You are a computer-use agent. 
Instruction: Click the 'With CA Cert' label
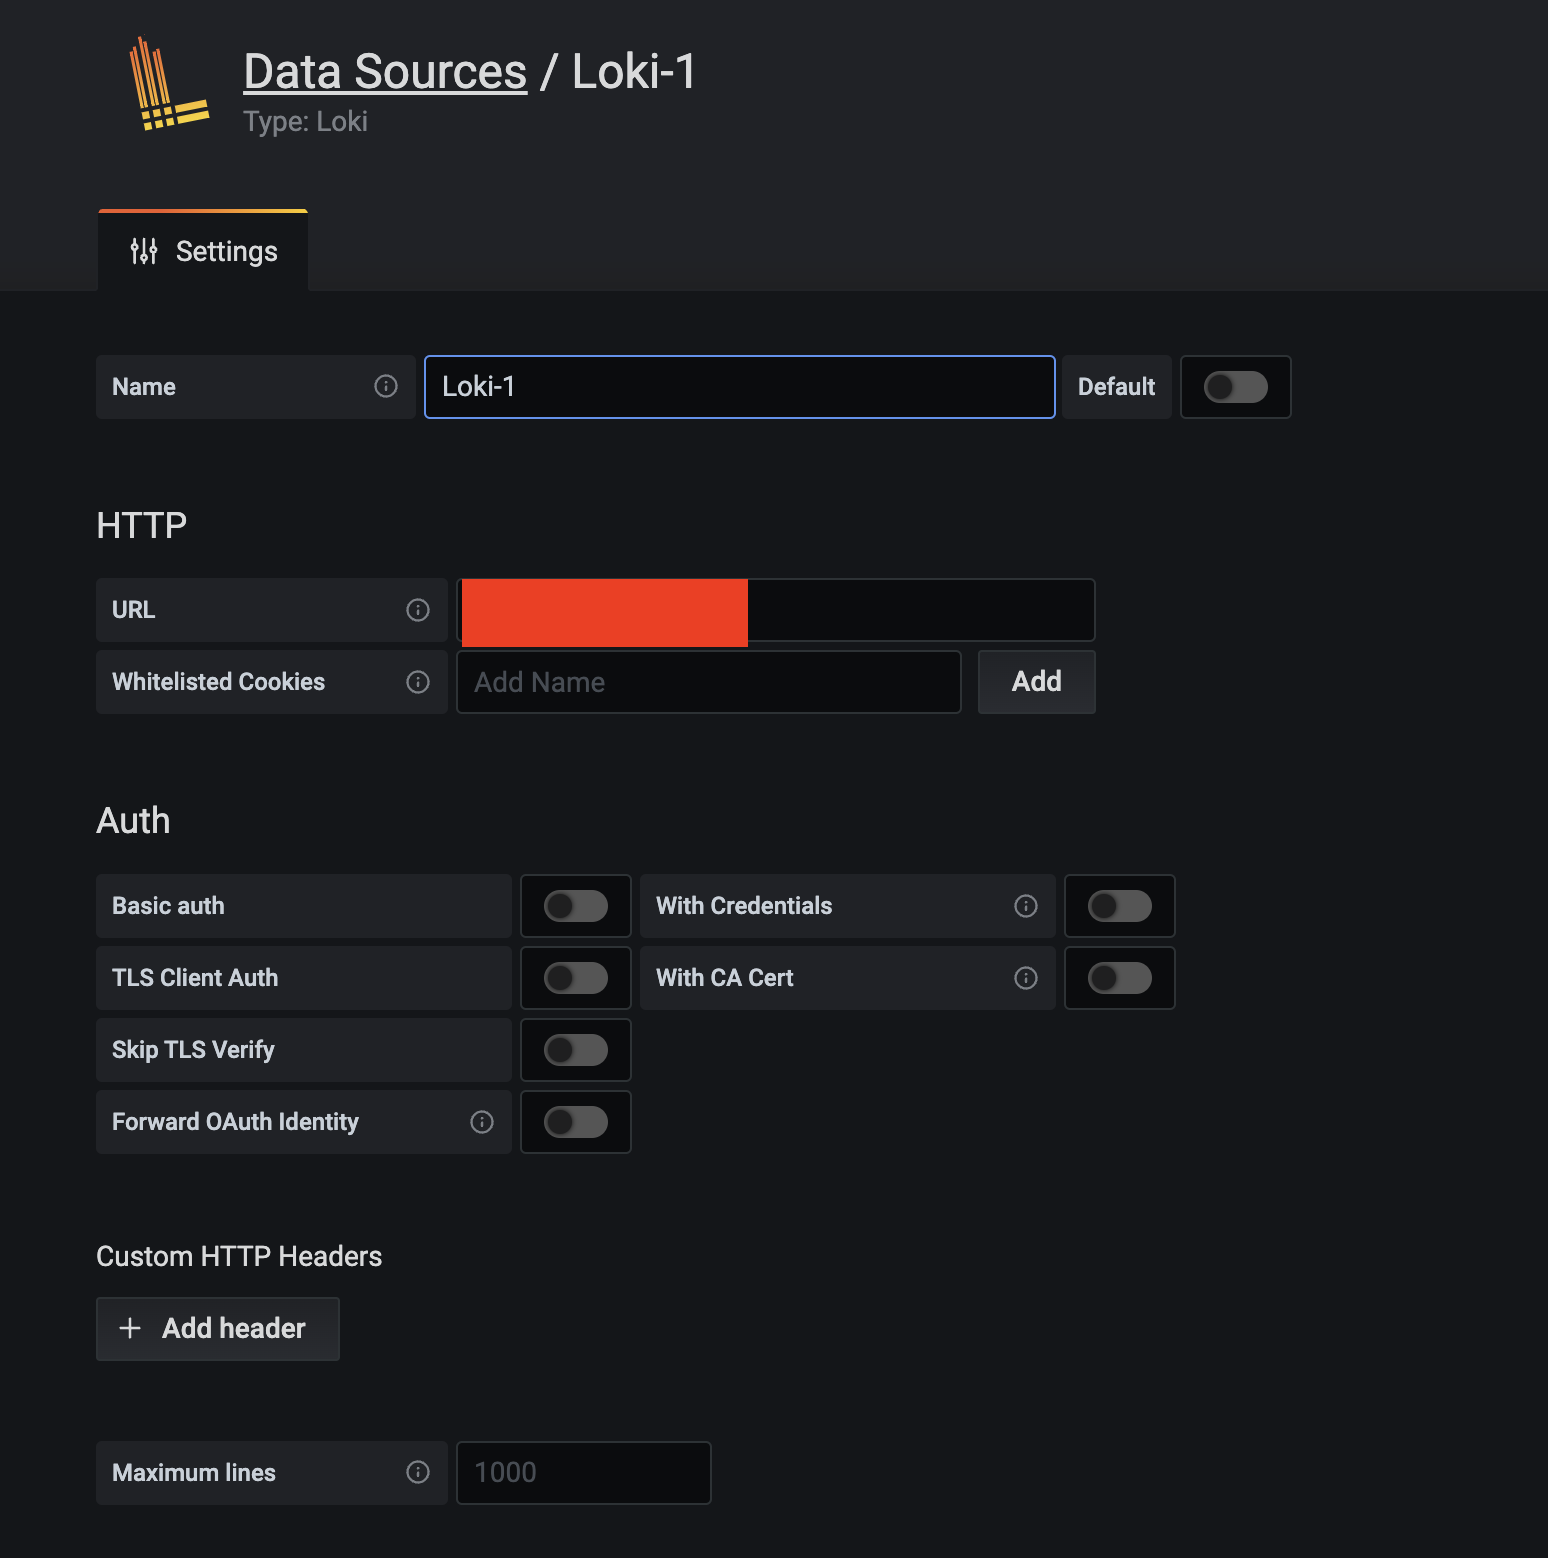(x=724, y=978)
